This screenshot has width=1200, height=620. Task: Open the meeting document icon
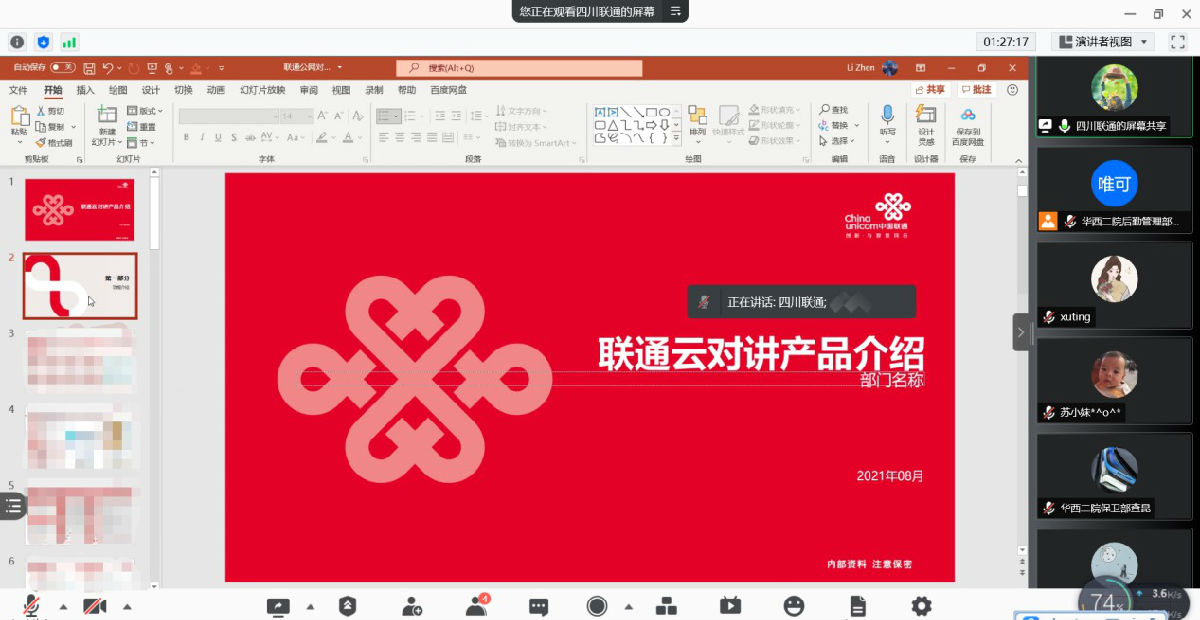[857, 606]
